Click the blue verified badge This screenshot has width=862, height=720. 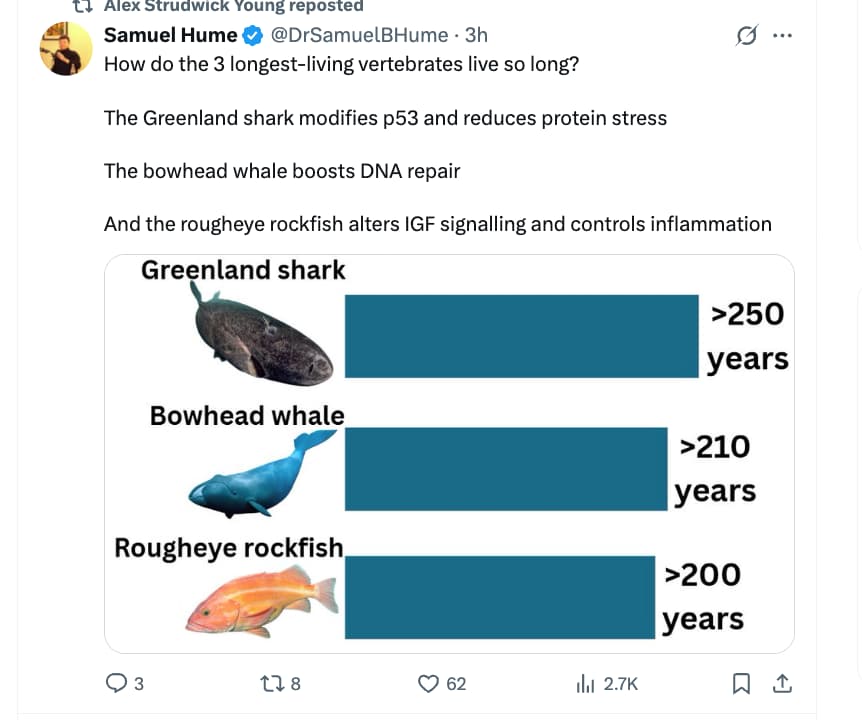254,36
